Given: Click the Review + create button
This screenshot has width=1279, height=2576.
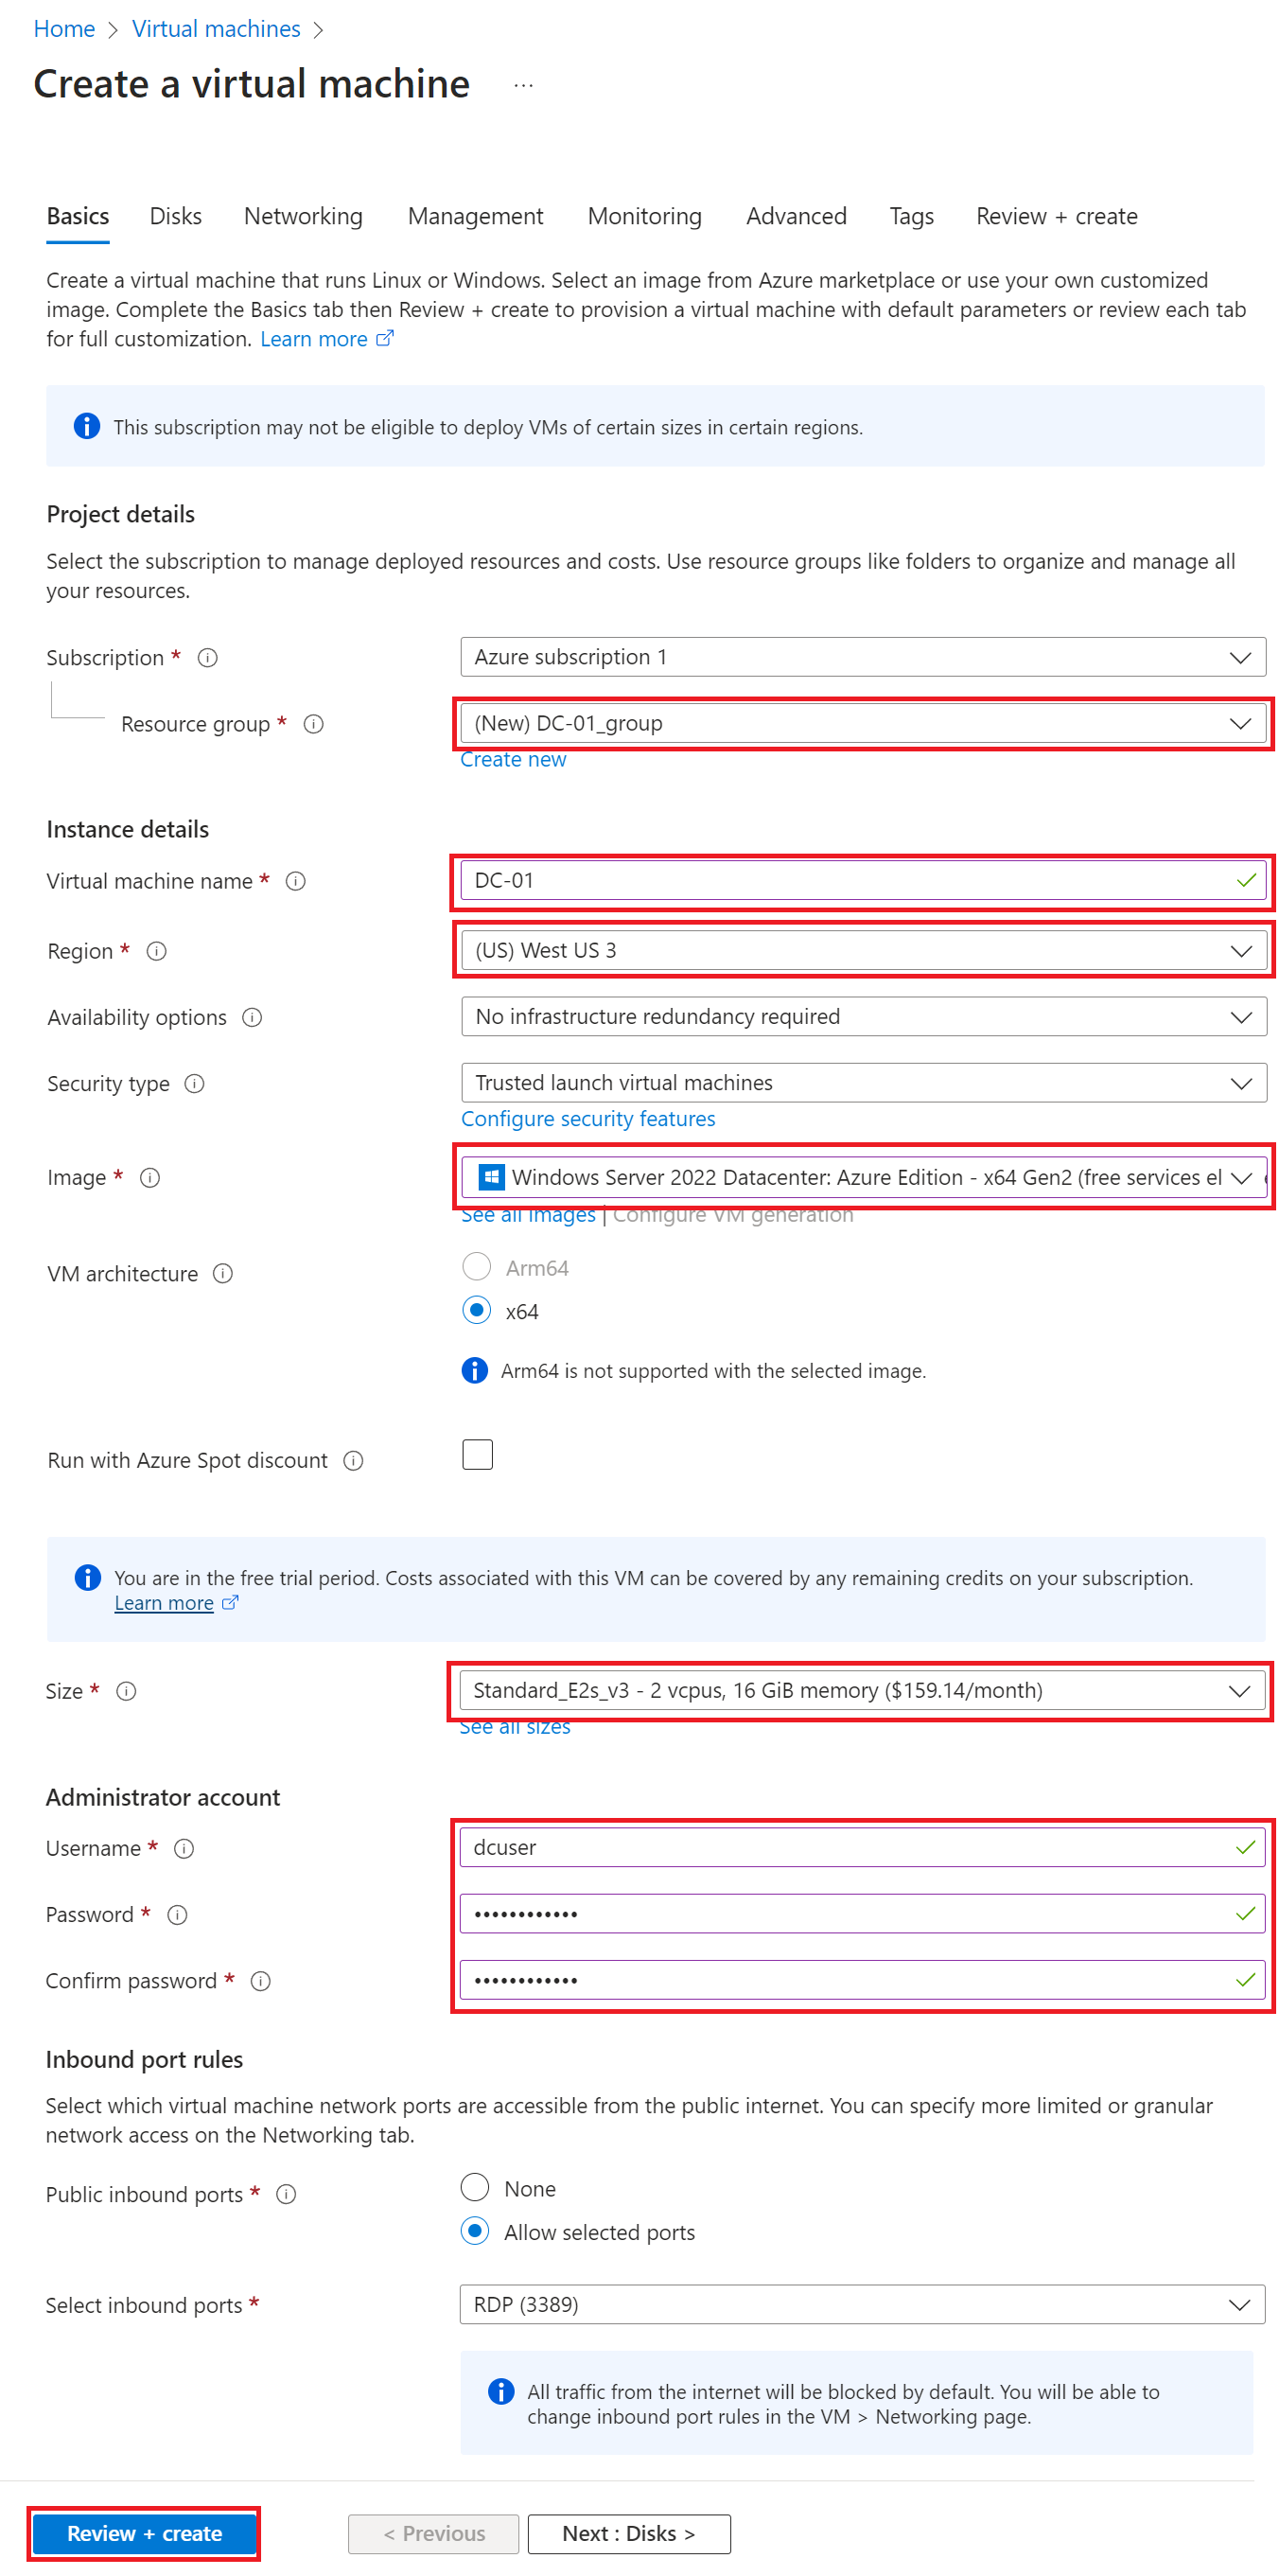Looking at the screenshot, I should pyautogui.click(x=144, y=2533).
